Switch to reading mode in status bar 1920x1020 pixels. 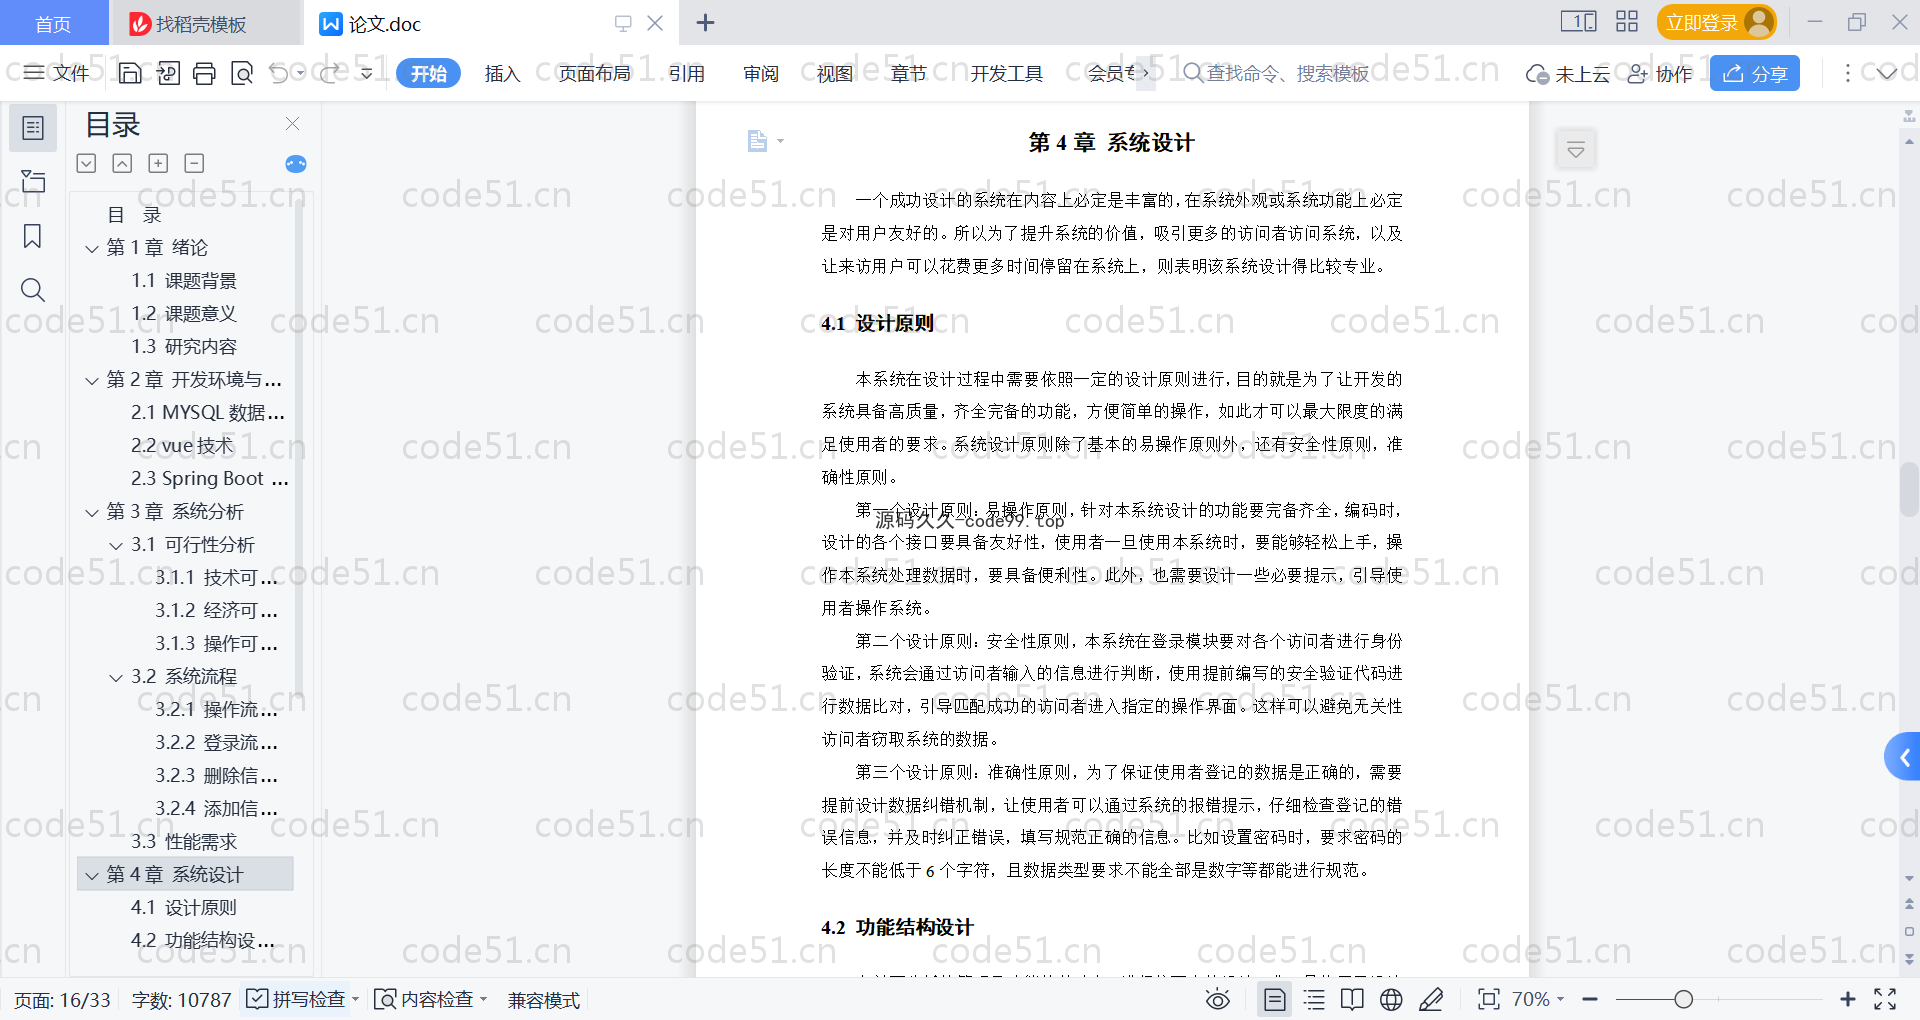(1352, 999)
